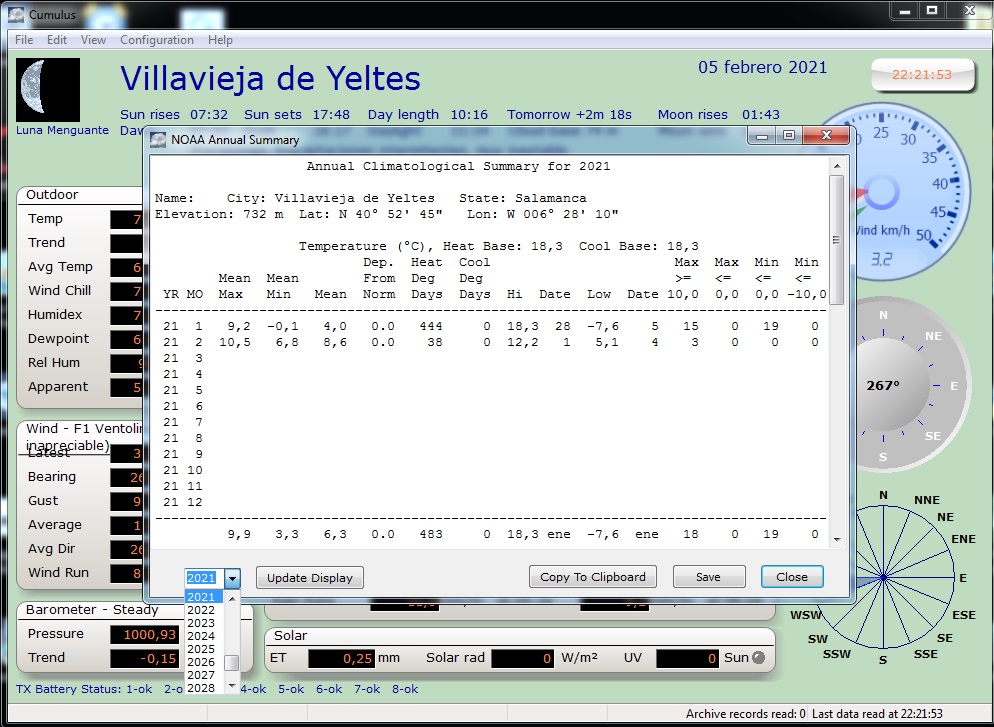Click the Annual Climatological Summary heading
This screenshot has width=994, height=727.
(x=458, y=166)
